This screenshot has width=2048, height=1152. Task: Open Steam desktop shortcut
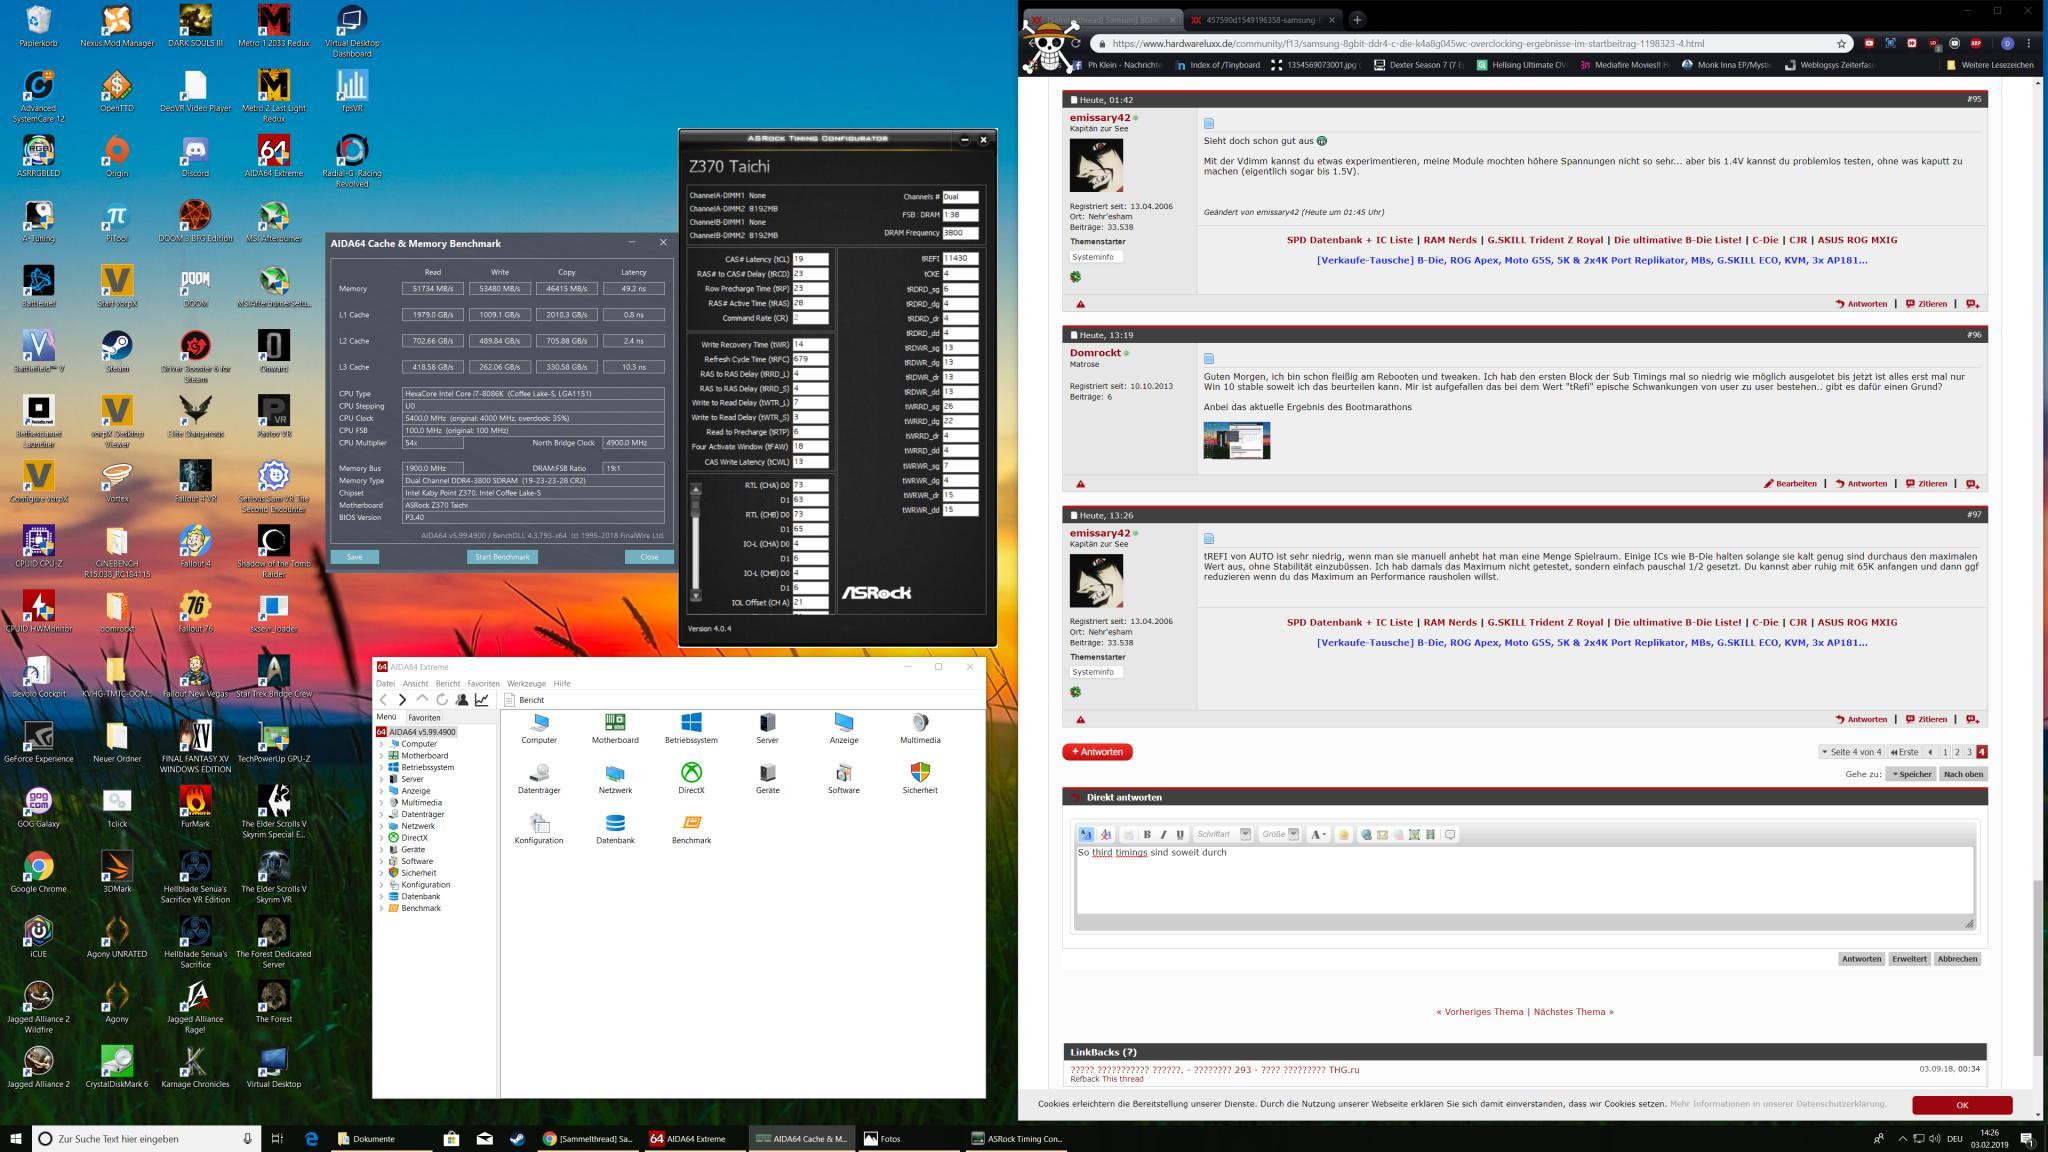pyautogui.click(x=117, y=352)
